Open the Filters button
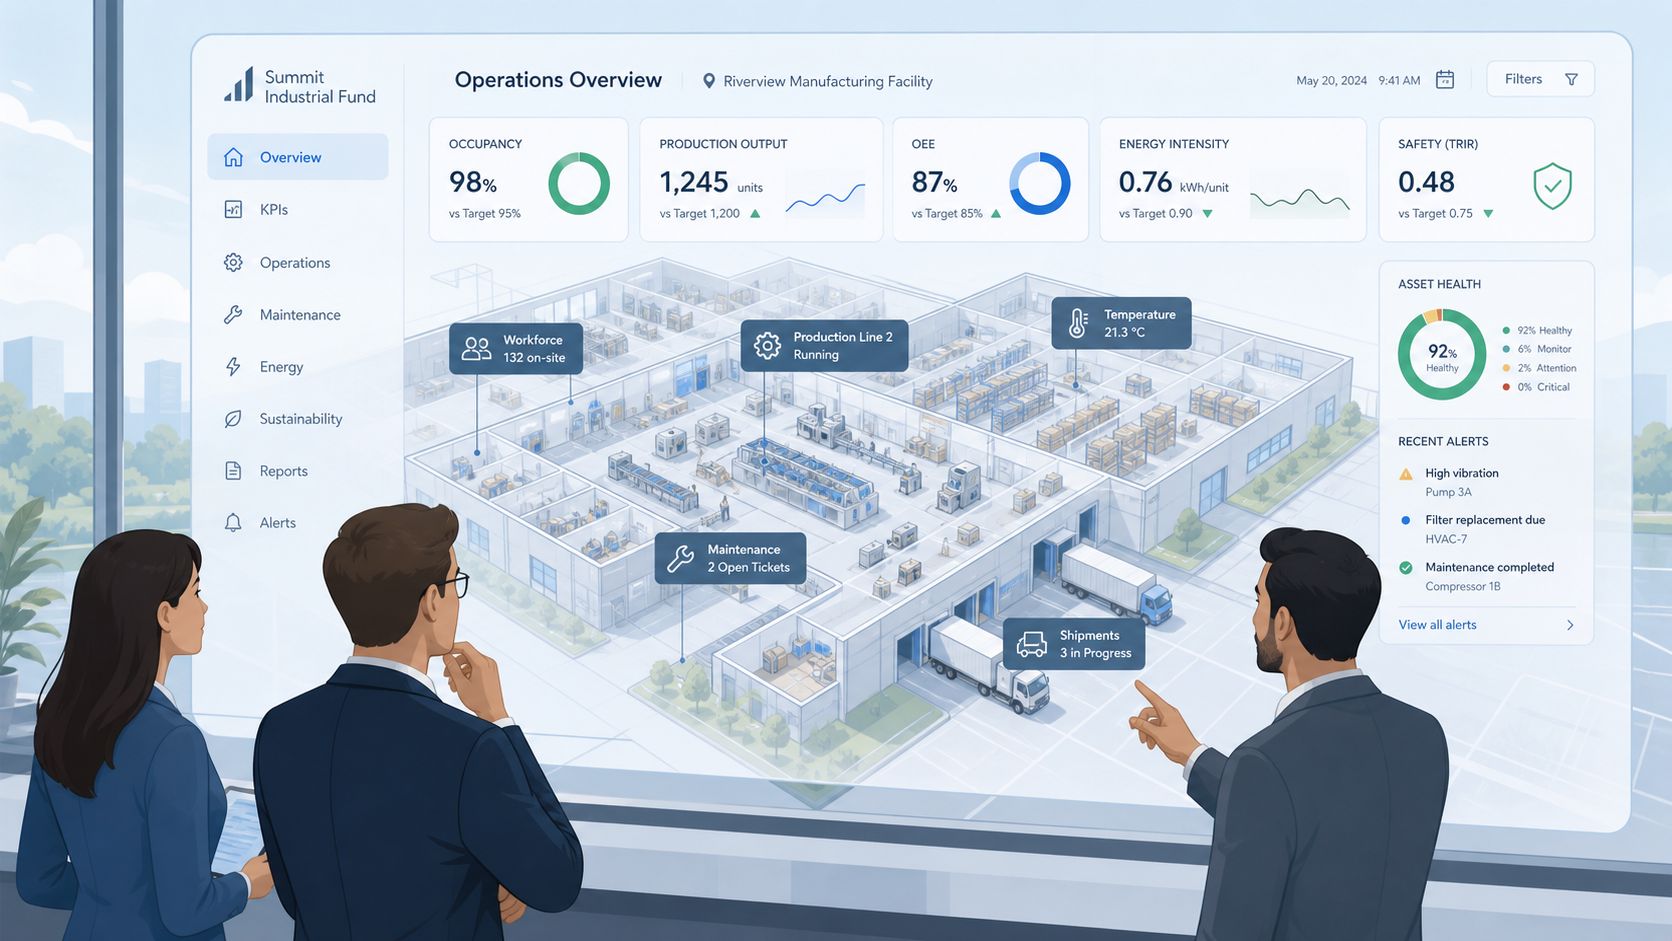 point(1540,79)
